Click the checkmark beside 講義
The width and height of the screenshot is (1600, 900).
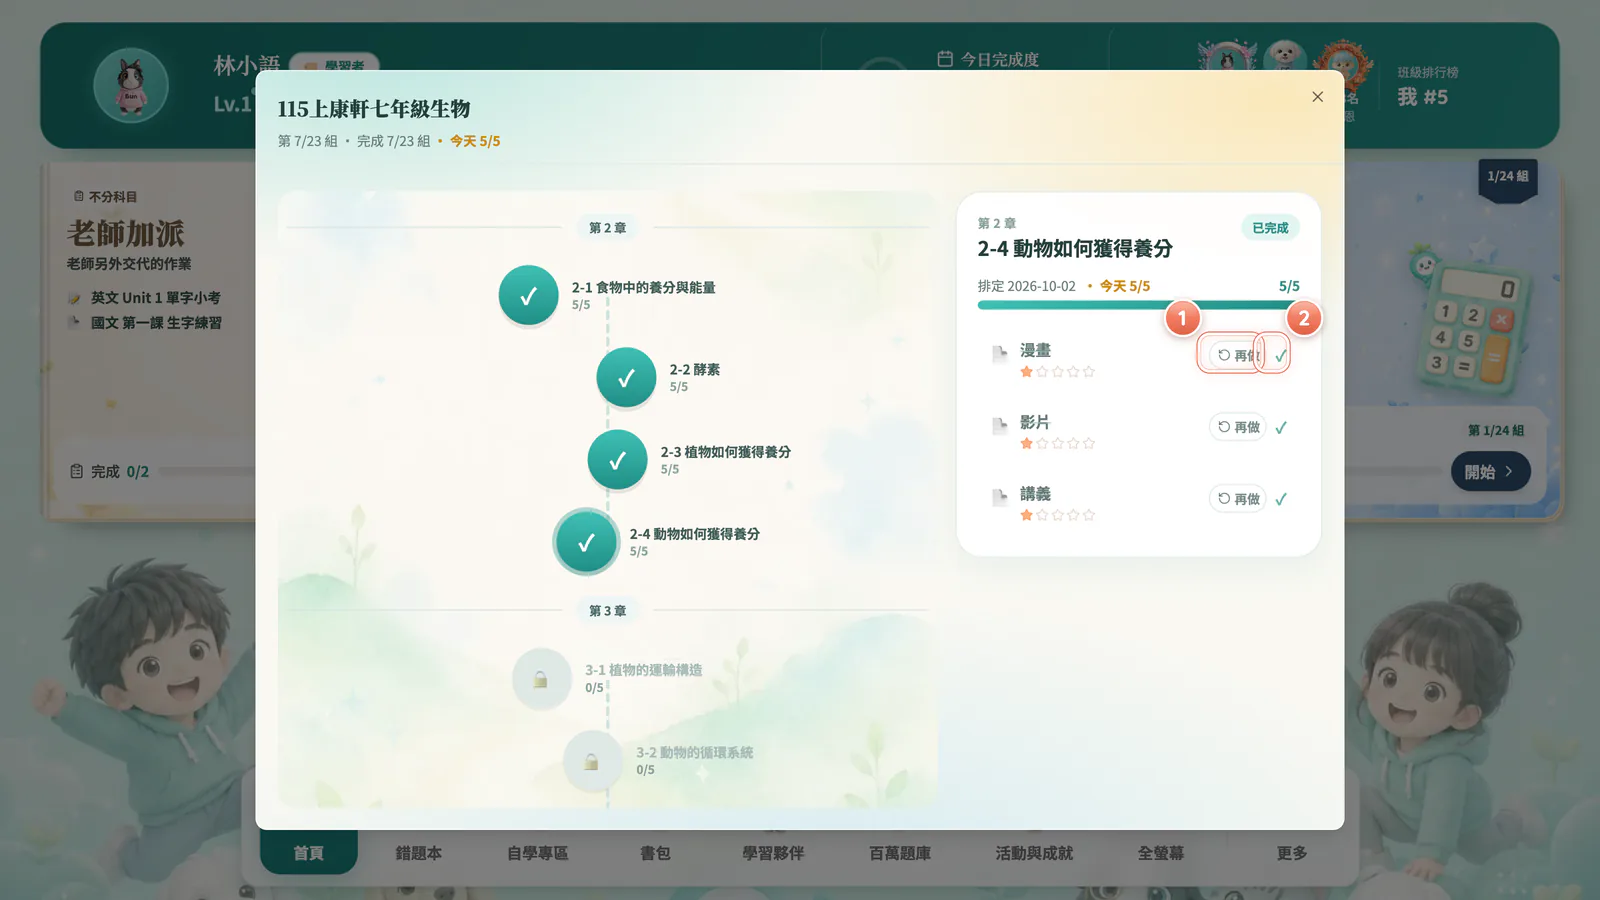(1281, 499)
